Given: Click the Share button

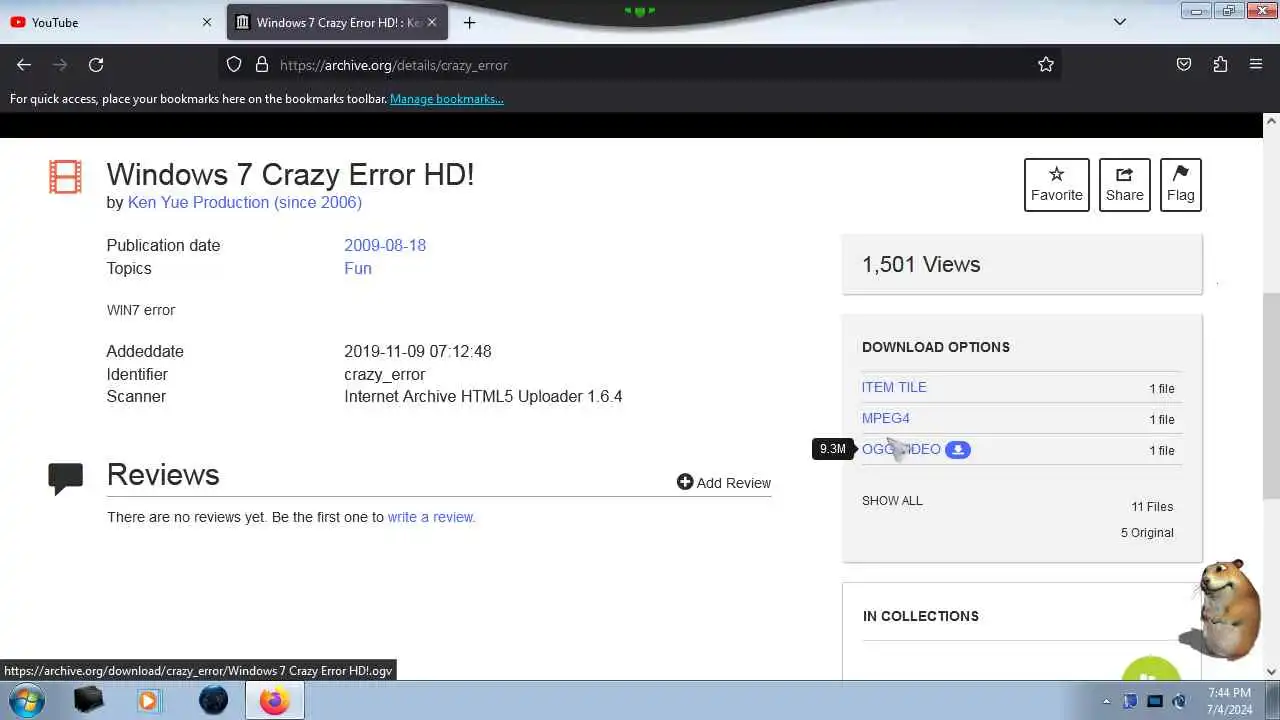Looking at the screenshot, I should point(1125,185).
